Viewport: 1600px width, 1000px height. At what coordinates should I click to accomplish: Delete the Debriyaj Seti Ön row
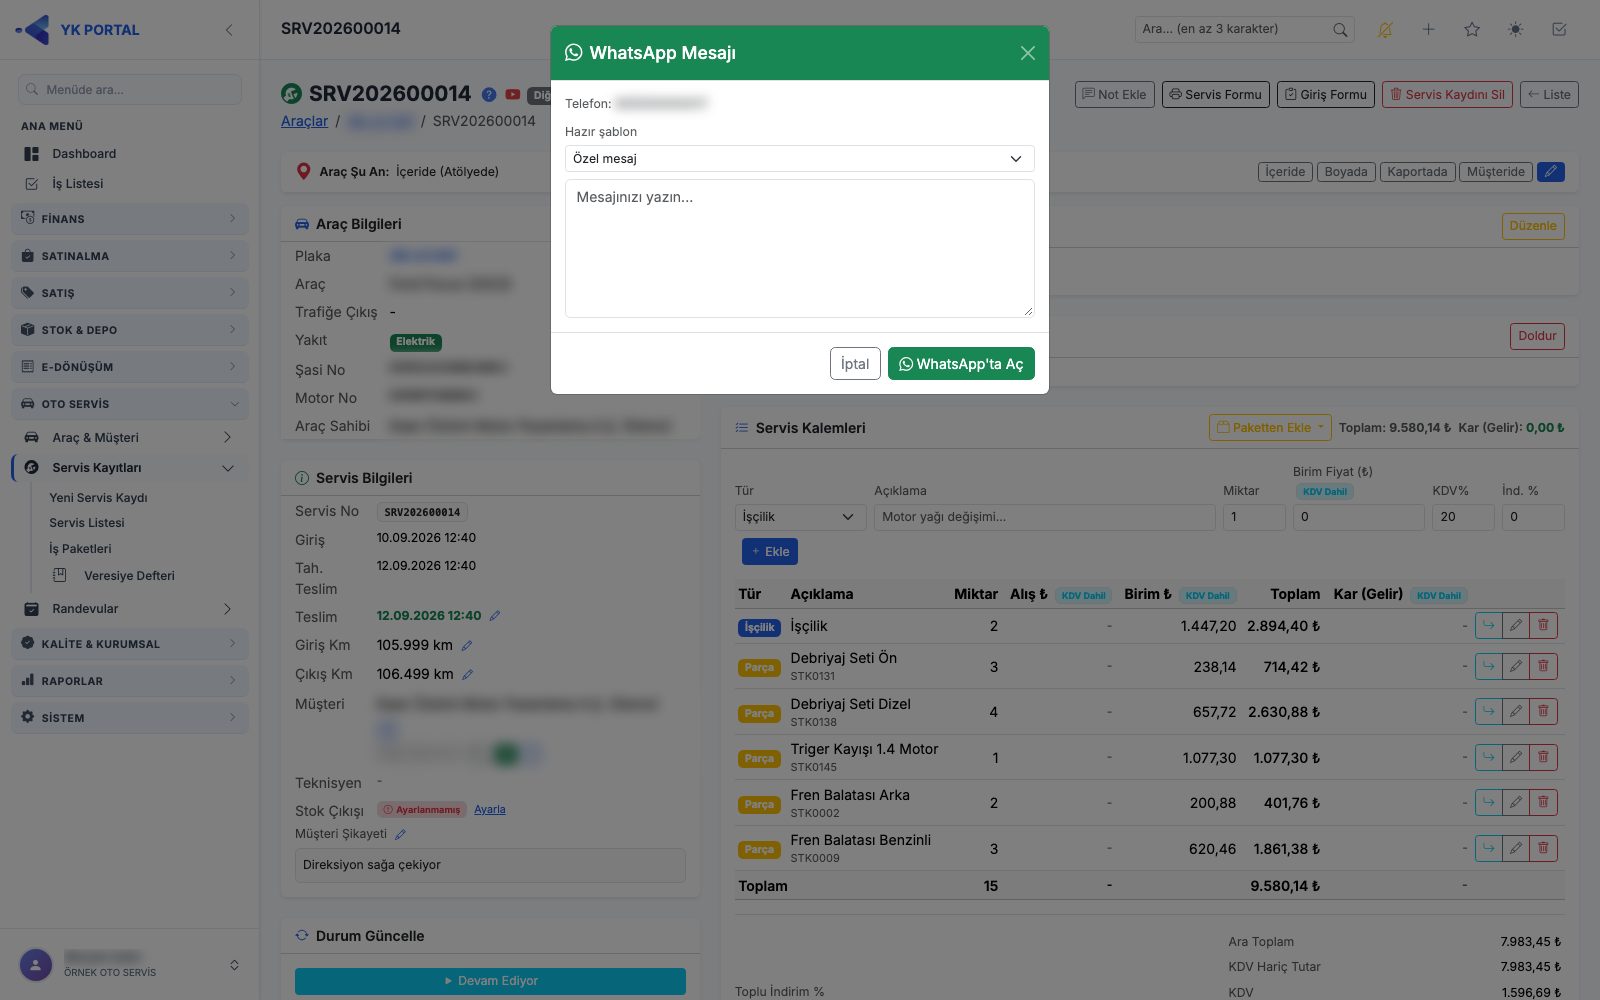tap(1543, 667)
